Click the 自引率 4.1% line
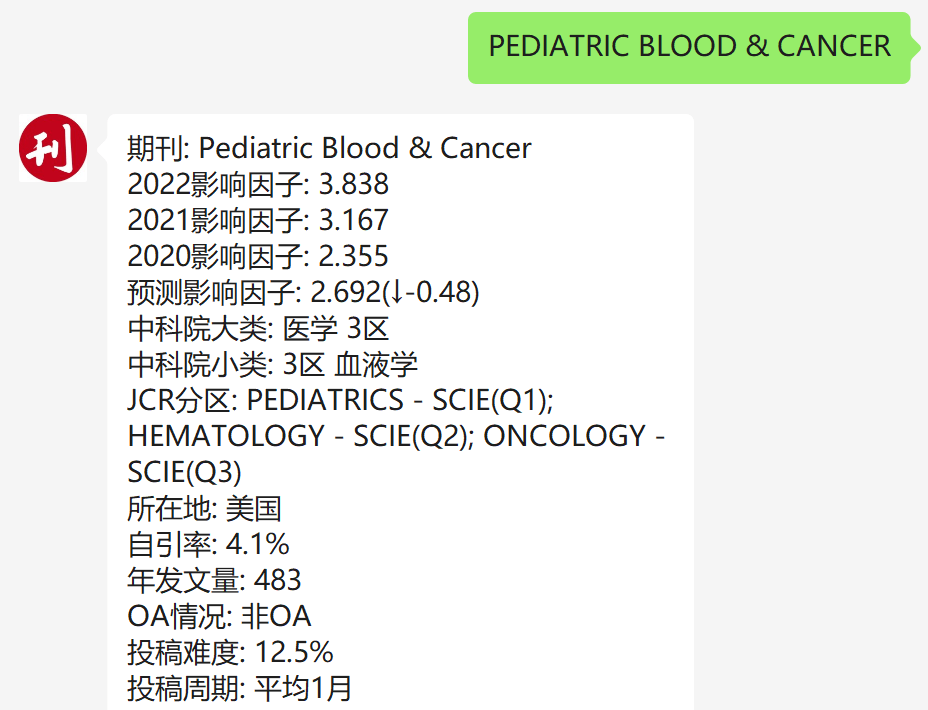Image resolution: width=928 pixels, height=710 pixels. click(208, 545)
